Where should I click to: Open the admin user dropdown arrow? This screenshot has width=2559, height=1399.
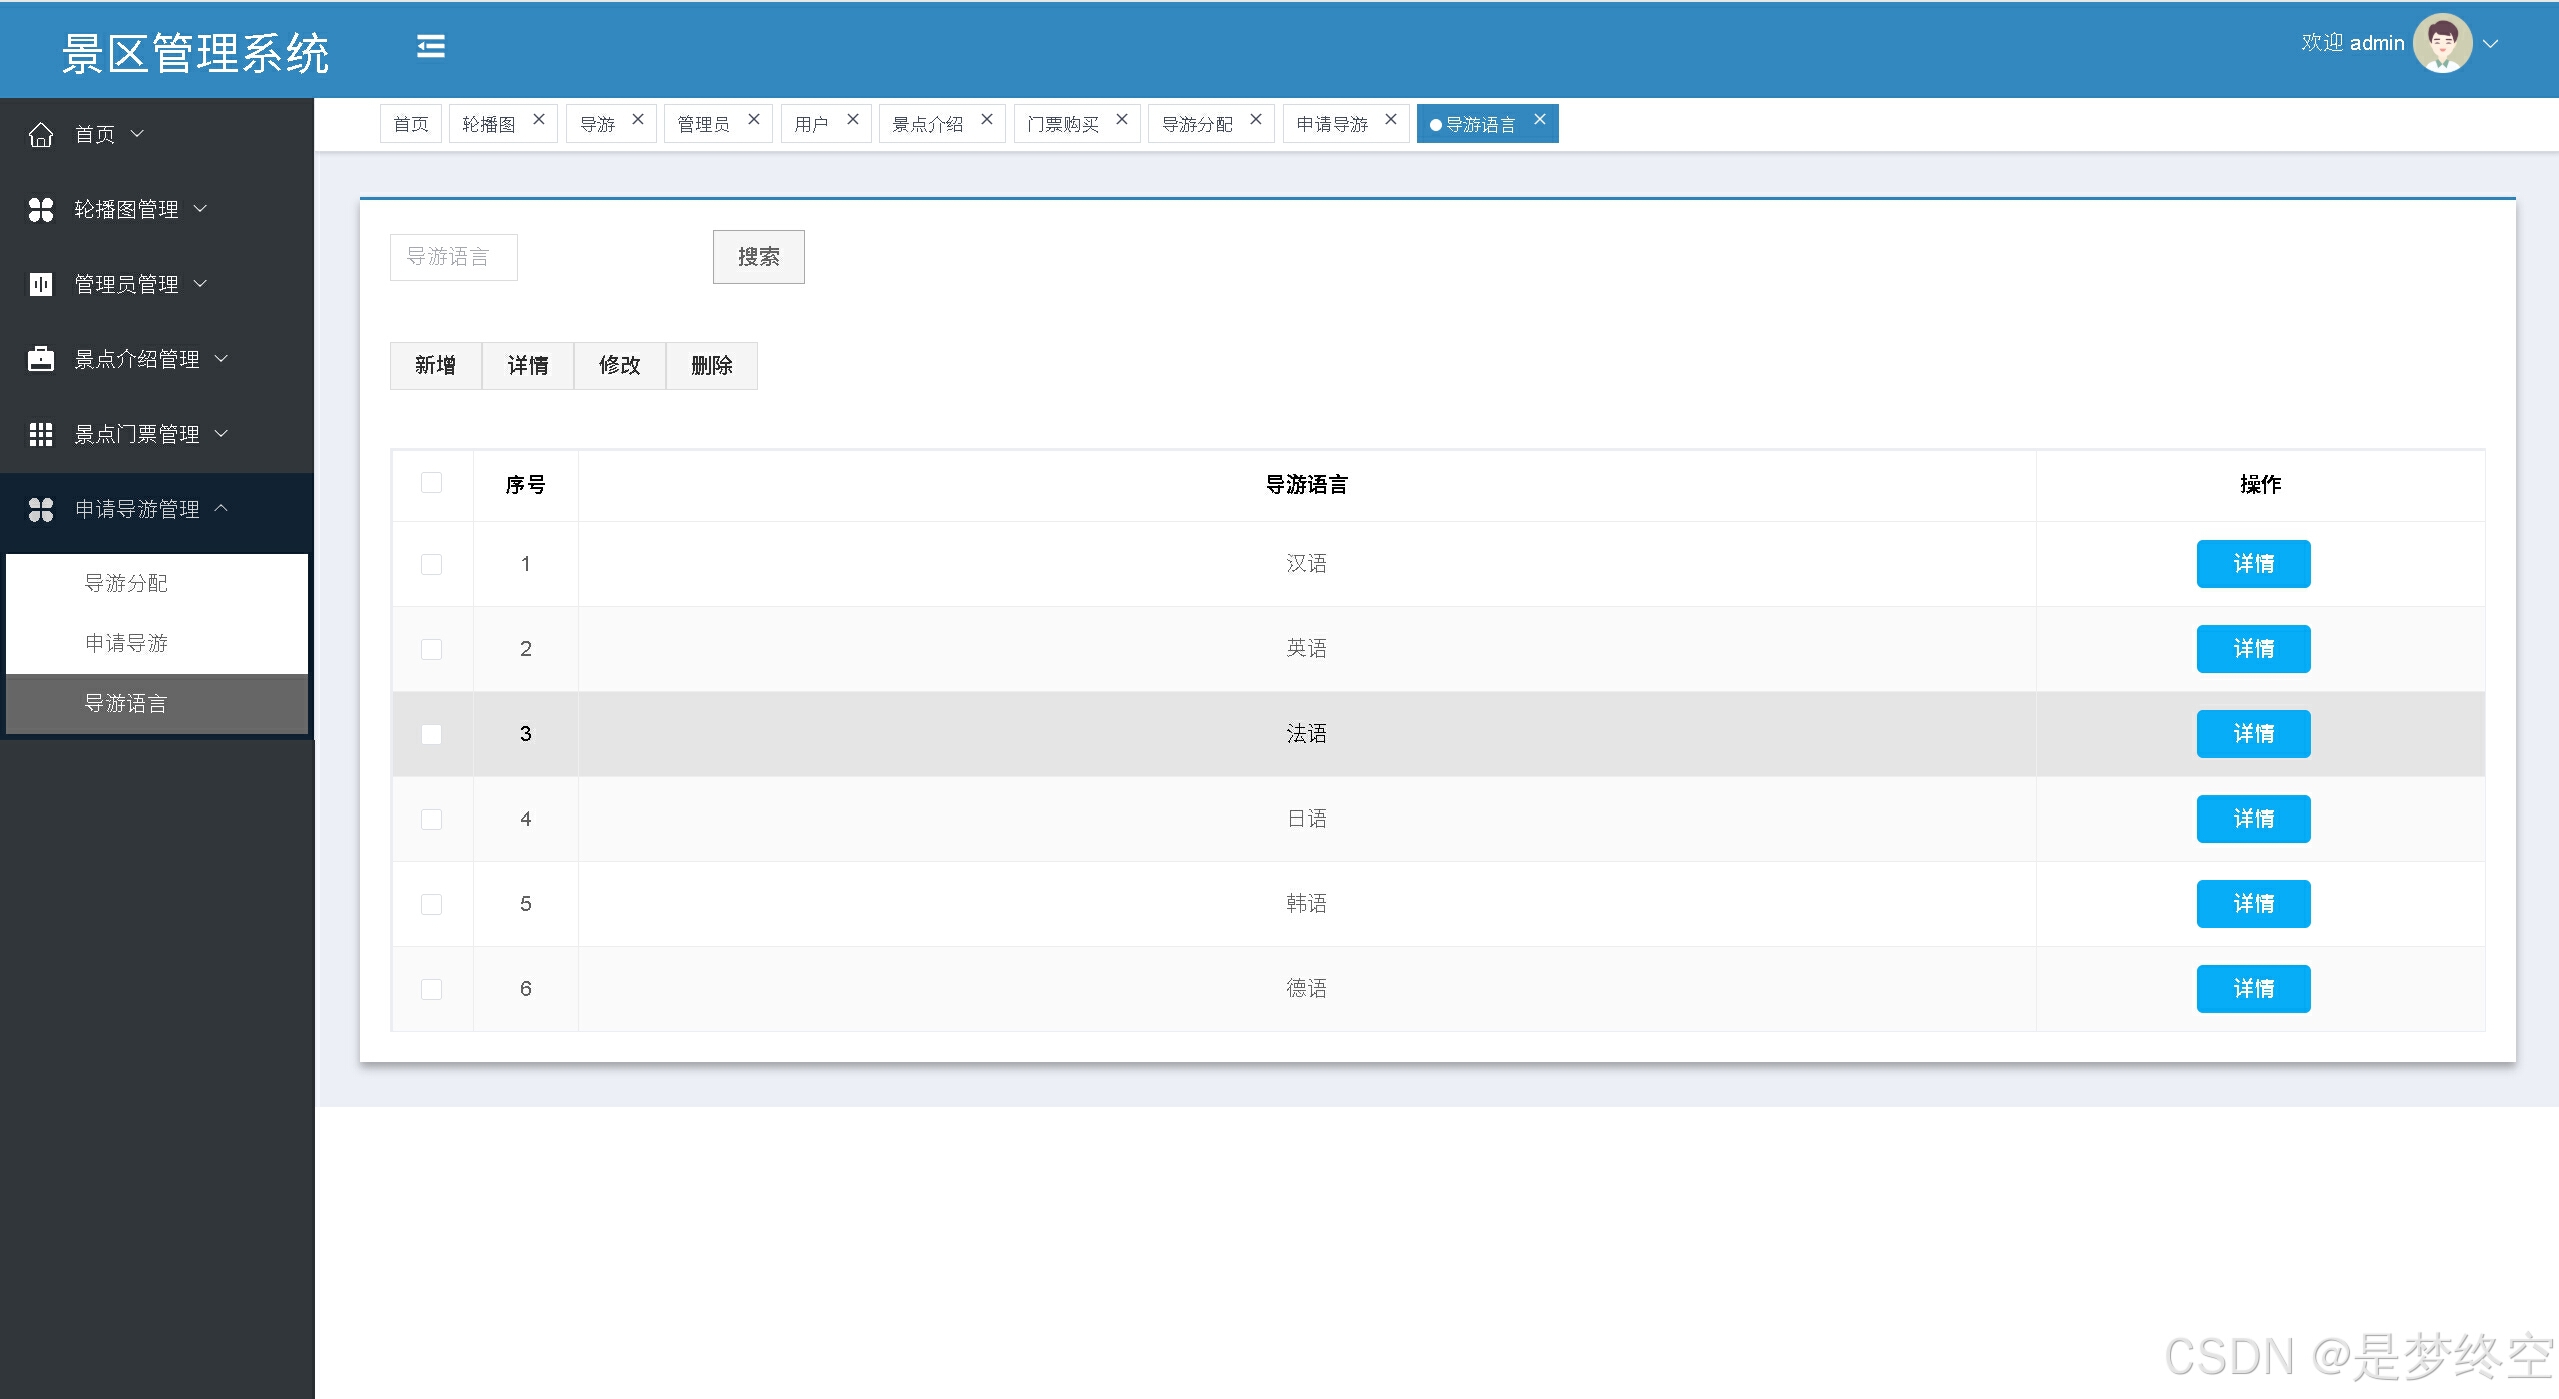2491,44
